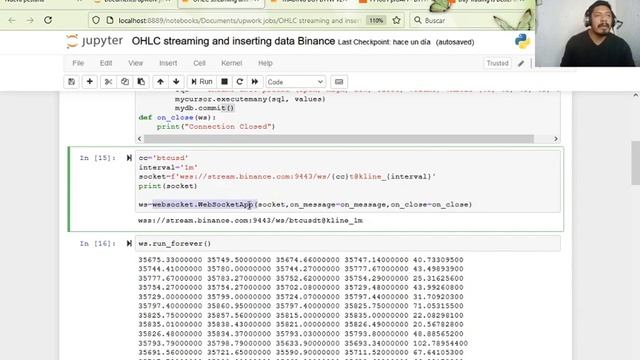
Task: Click def on_close(ws) line
Action: tap(178, 118)
